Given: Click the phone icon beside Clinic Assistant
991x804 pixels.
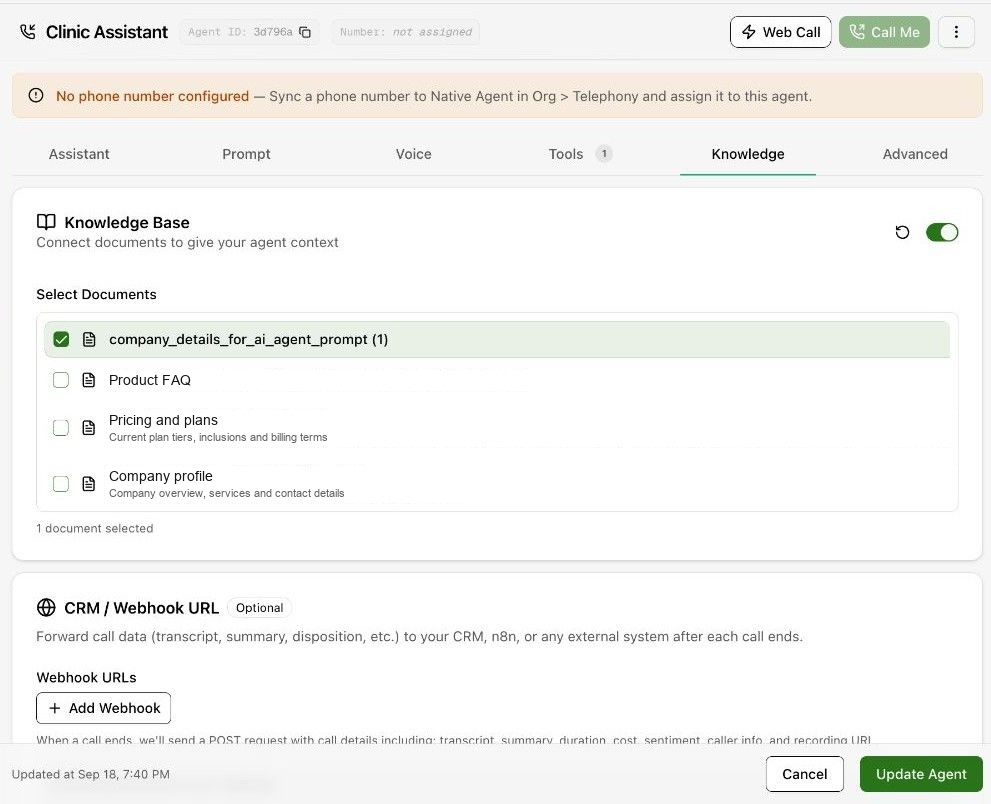Looking at the screenshot, I should pos(28,32).
